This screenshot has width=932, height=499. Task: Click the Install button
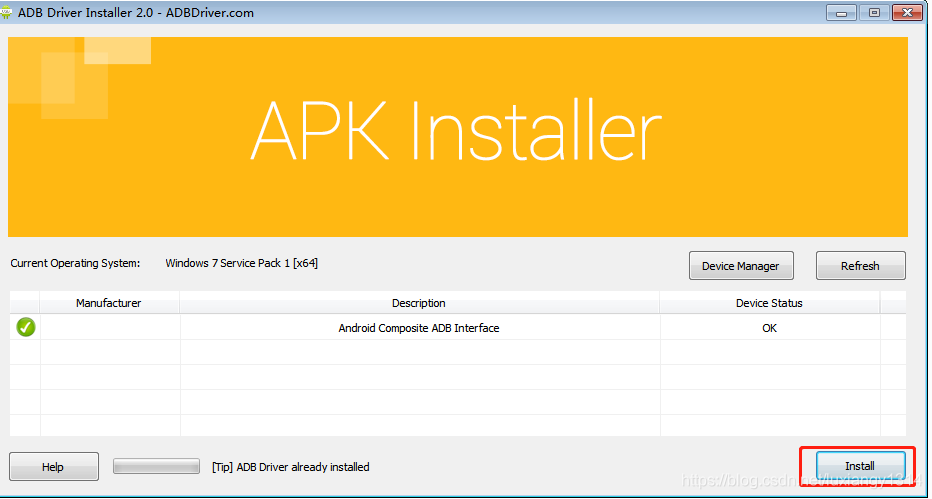[860, 466]
